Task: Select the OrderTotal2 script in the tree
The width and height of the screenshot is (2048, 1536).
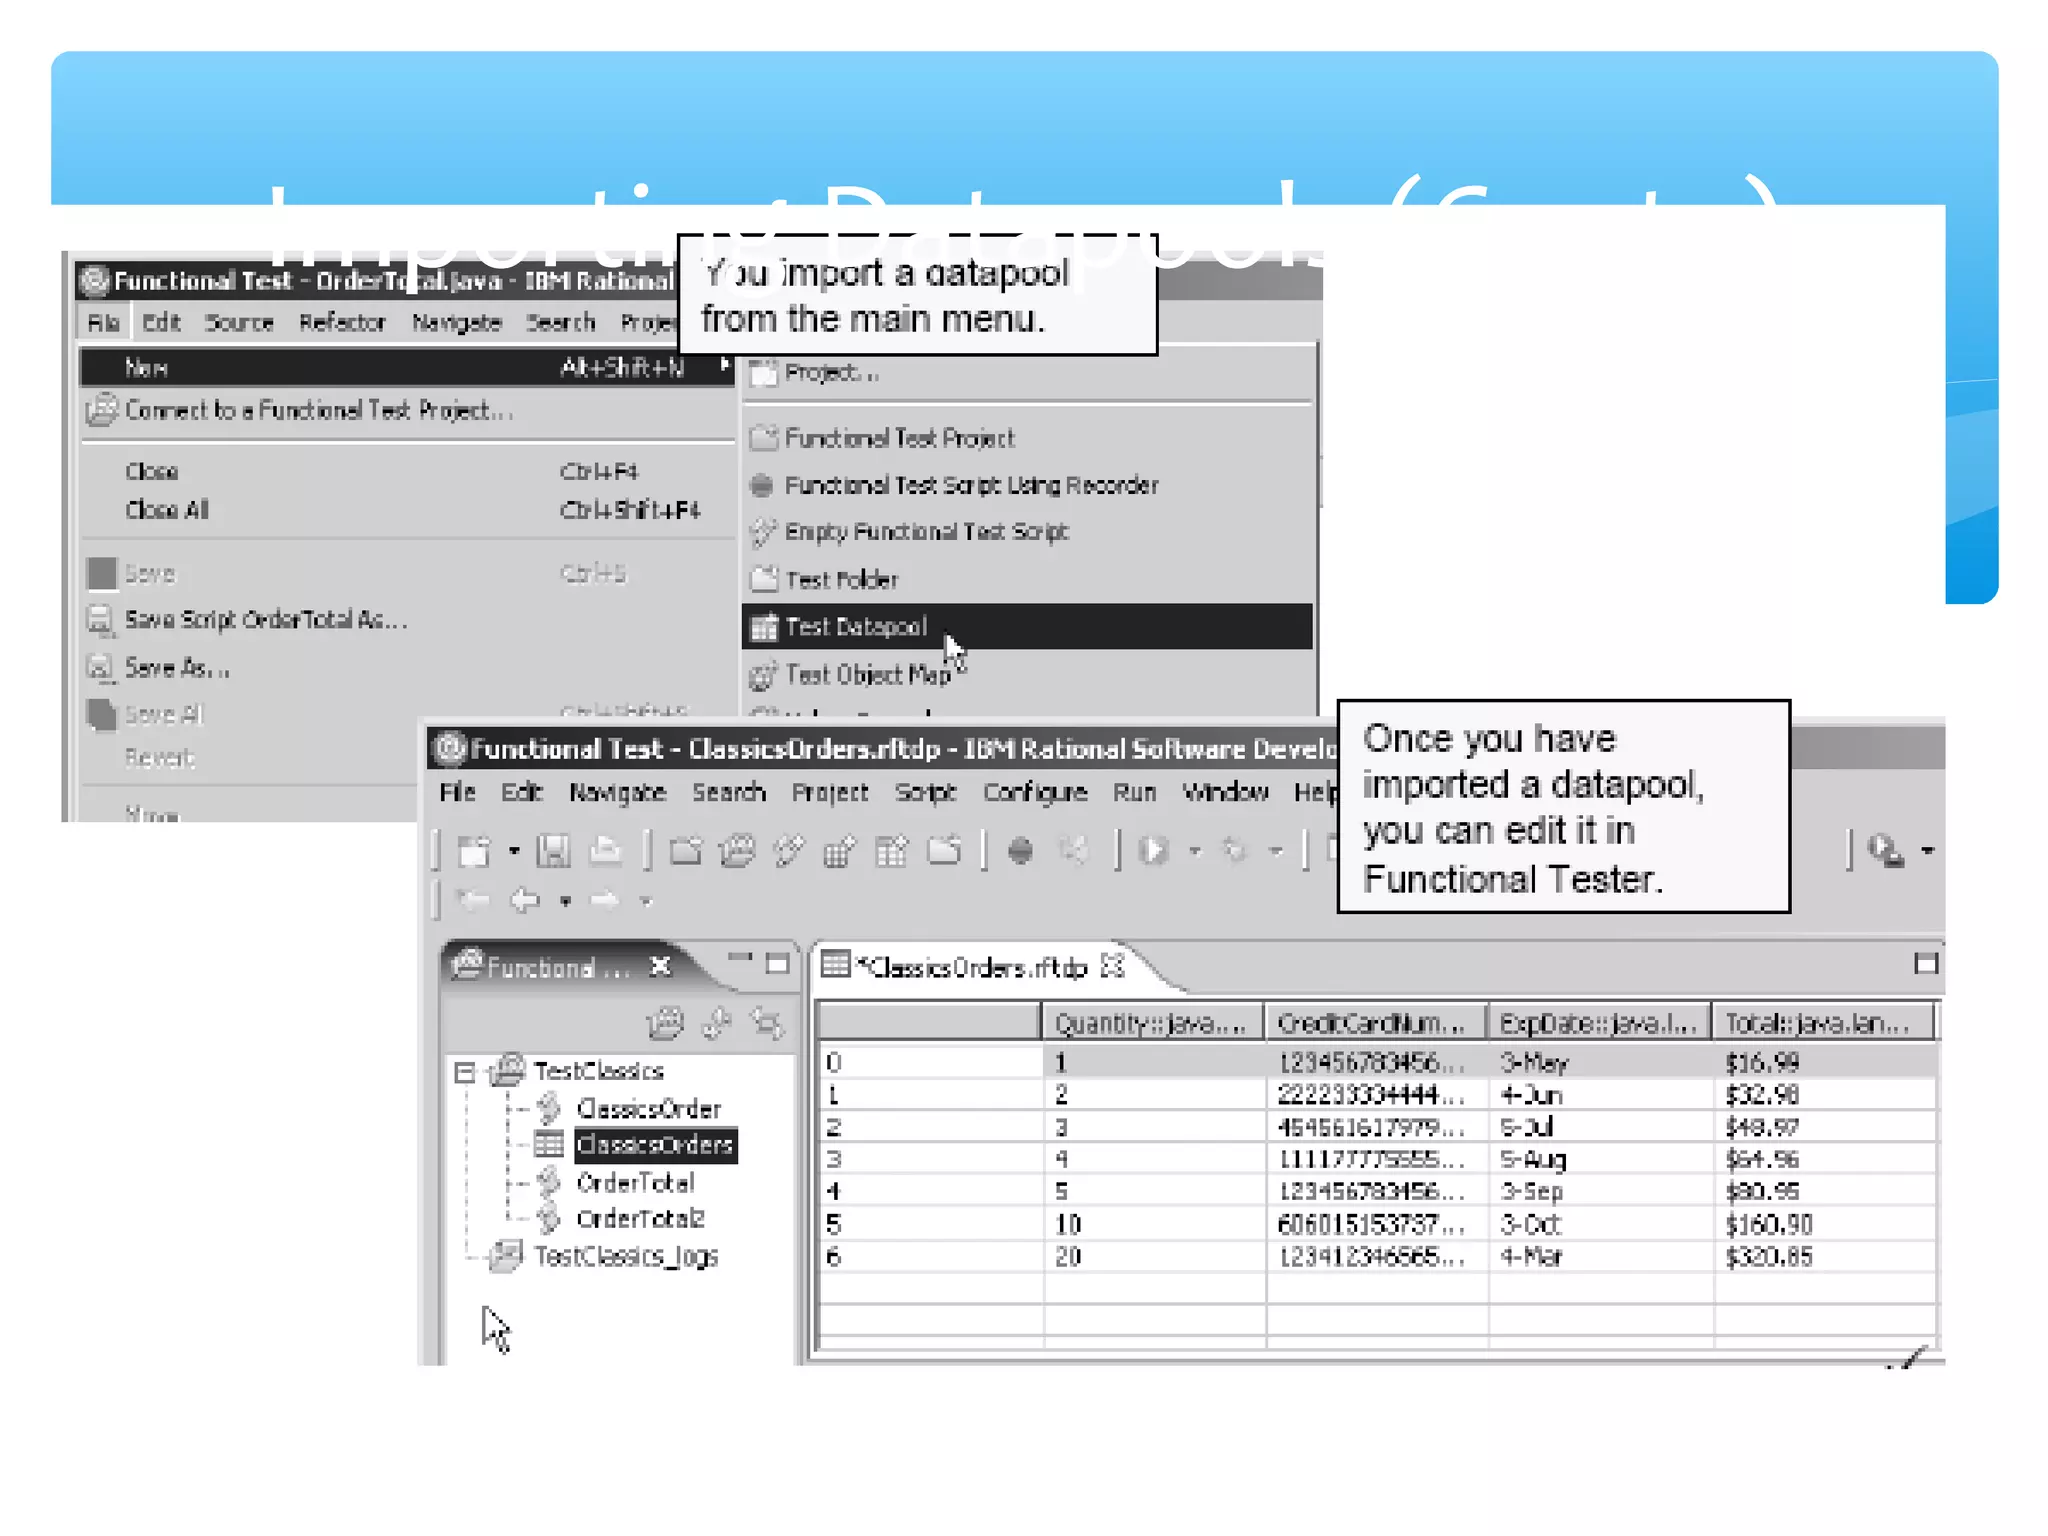Action: pyautogui.click(x=640, y=1218)
